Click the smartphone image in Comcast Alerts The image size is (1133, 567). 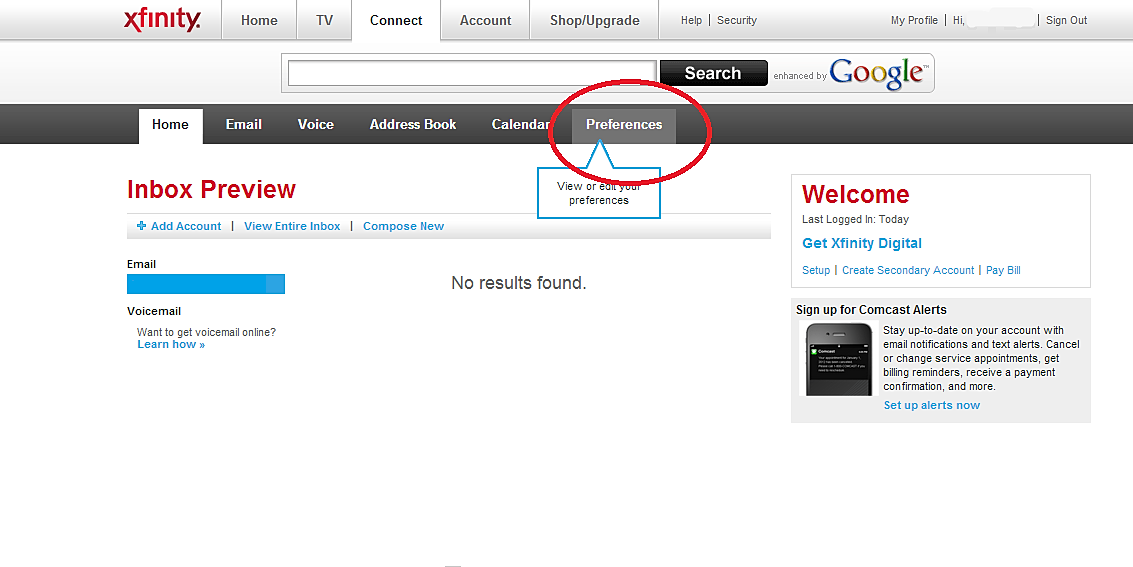(x=839, y=360)
